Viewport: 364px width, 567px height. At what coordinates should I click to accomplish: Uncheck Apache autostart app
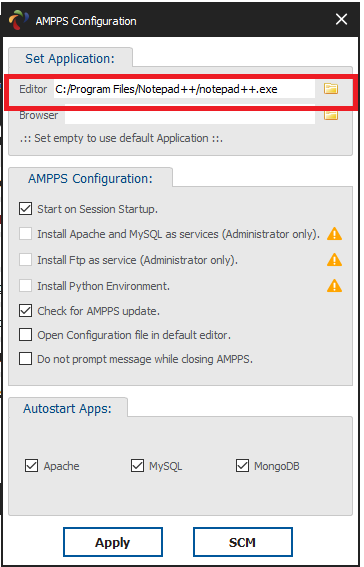click(x=31, y=466)
